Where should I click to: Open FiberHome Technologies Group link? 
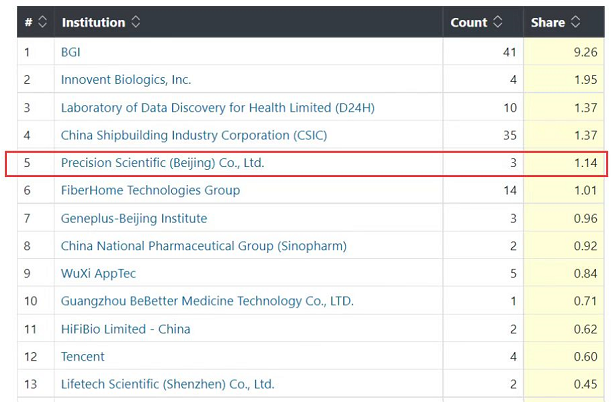point(150,190)
